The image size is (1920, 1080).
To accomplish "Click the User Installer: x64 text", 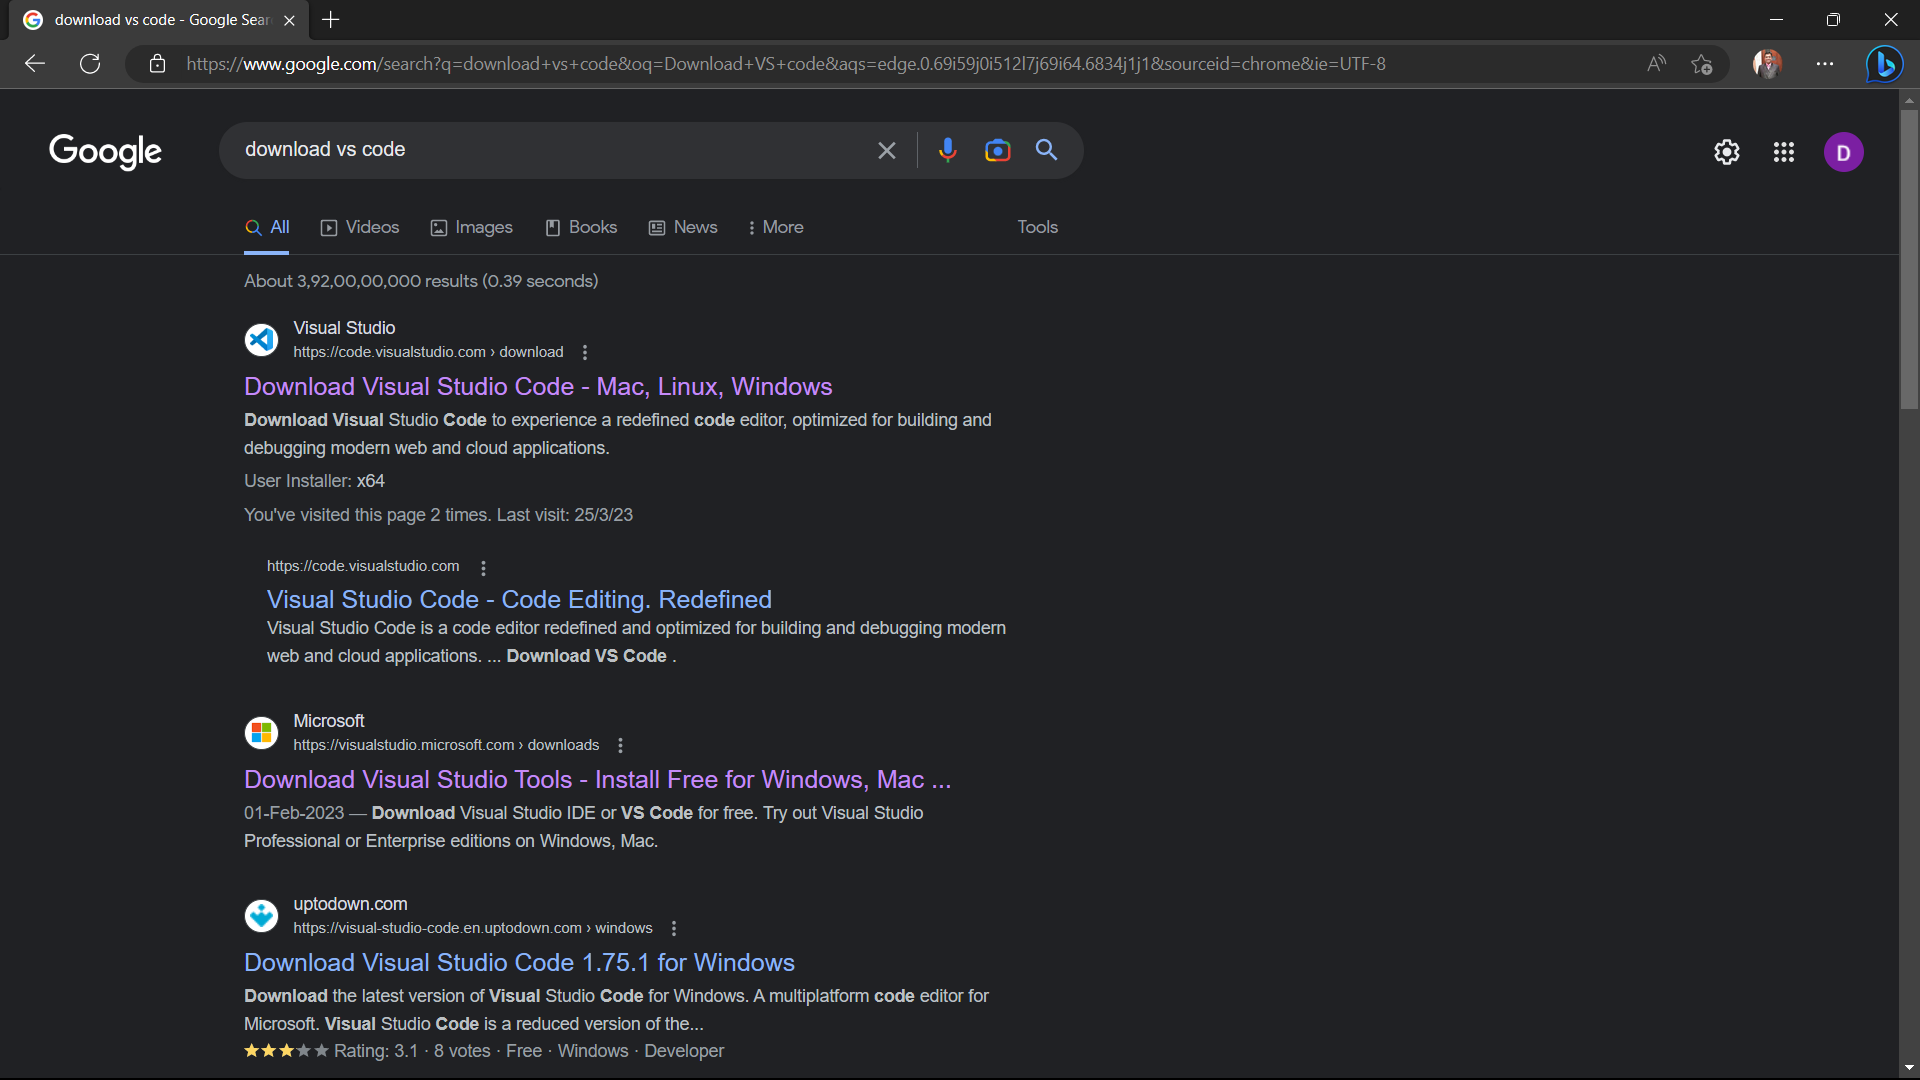I will [x=314, y=481].
